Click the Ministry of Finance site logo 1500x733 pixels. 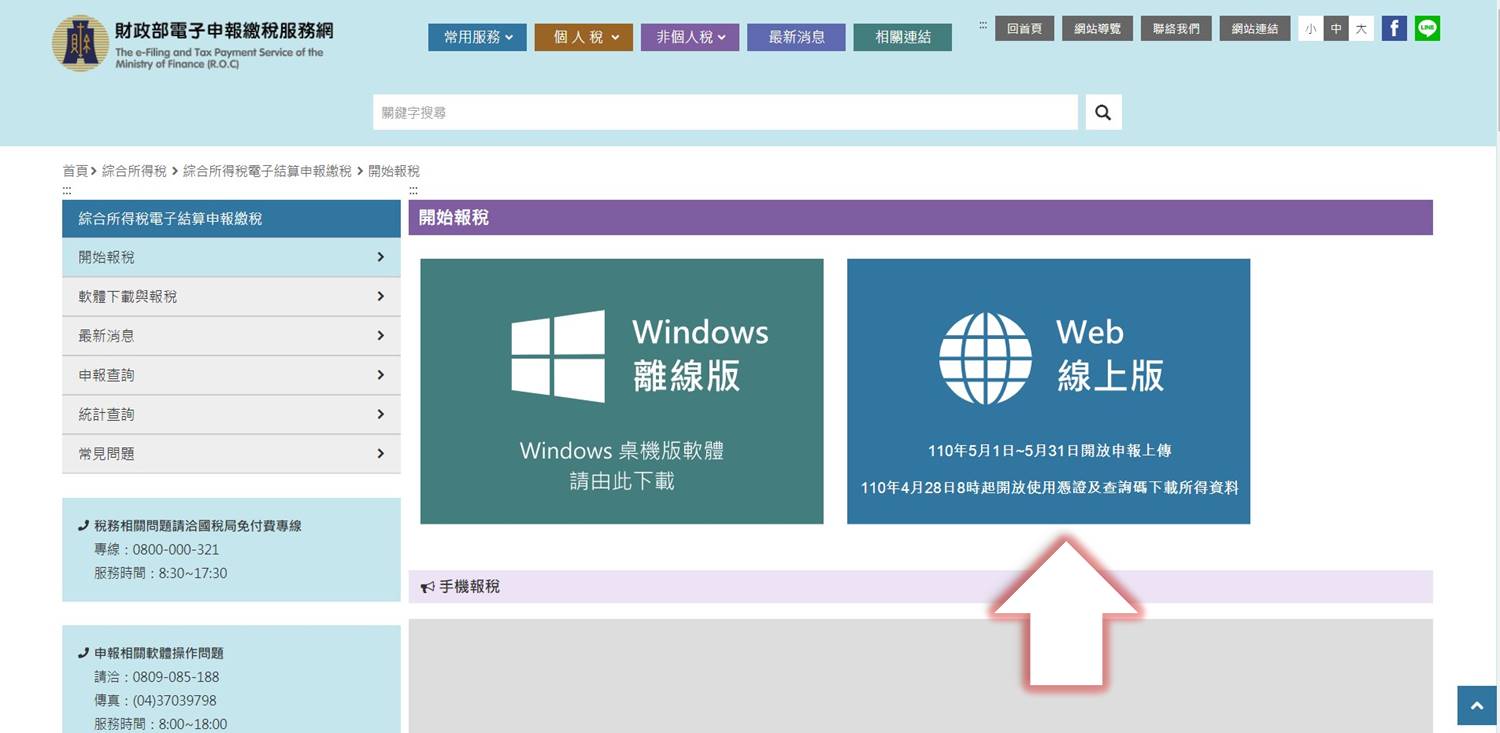pyautogui.click(x=193, y=43)
